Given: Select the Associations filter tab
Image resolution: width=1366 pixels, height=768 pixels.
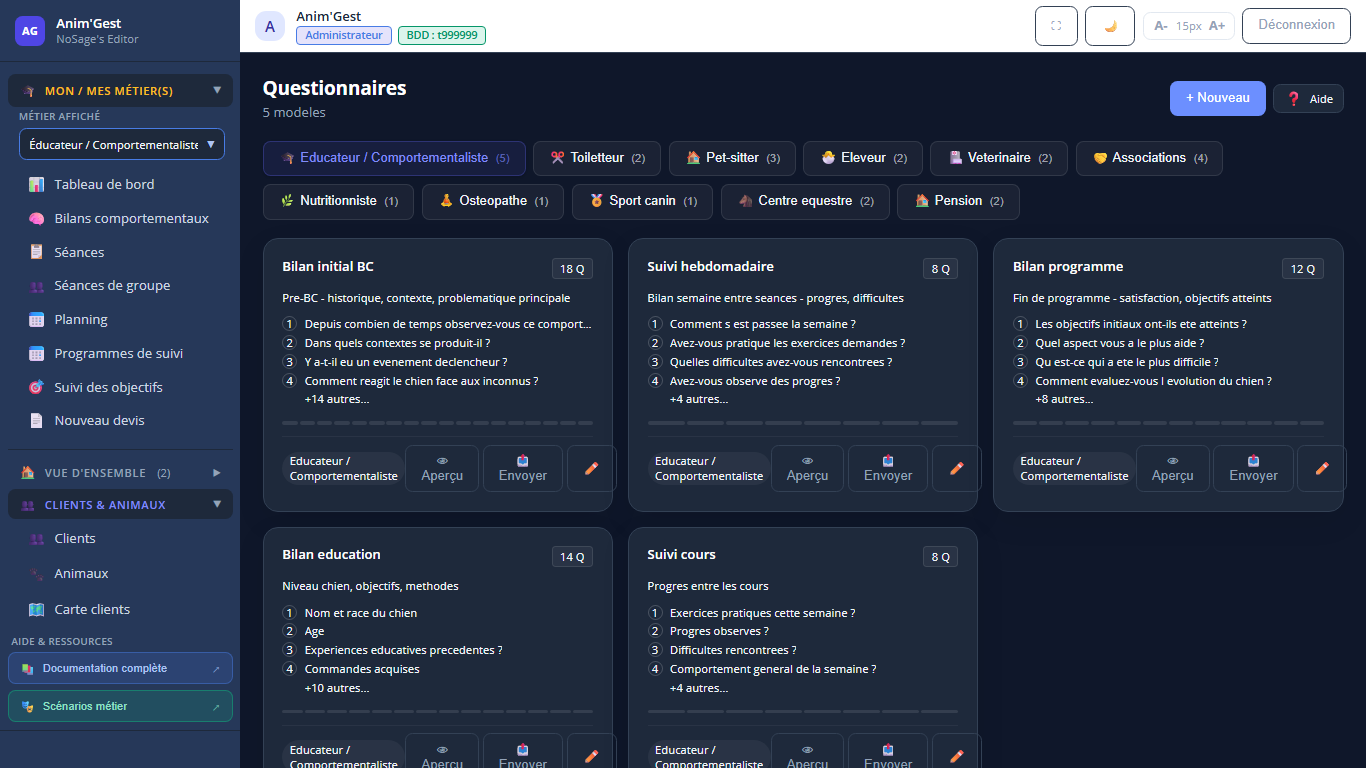Looking at the screenshot, I should point(1149,158).
